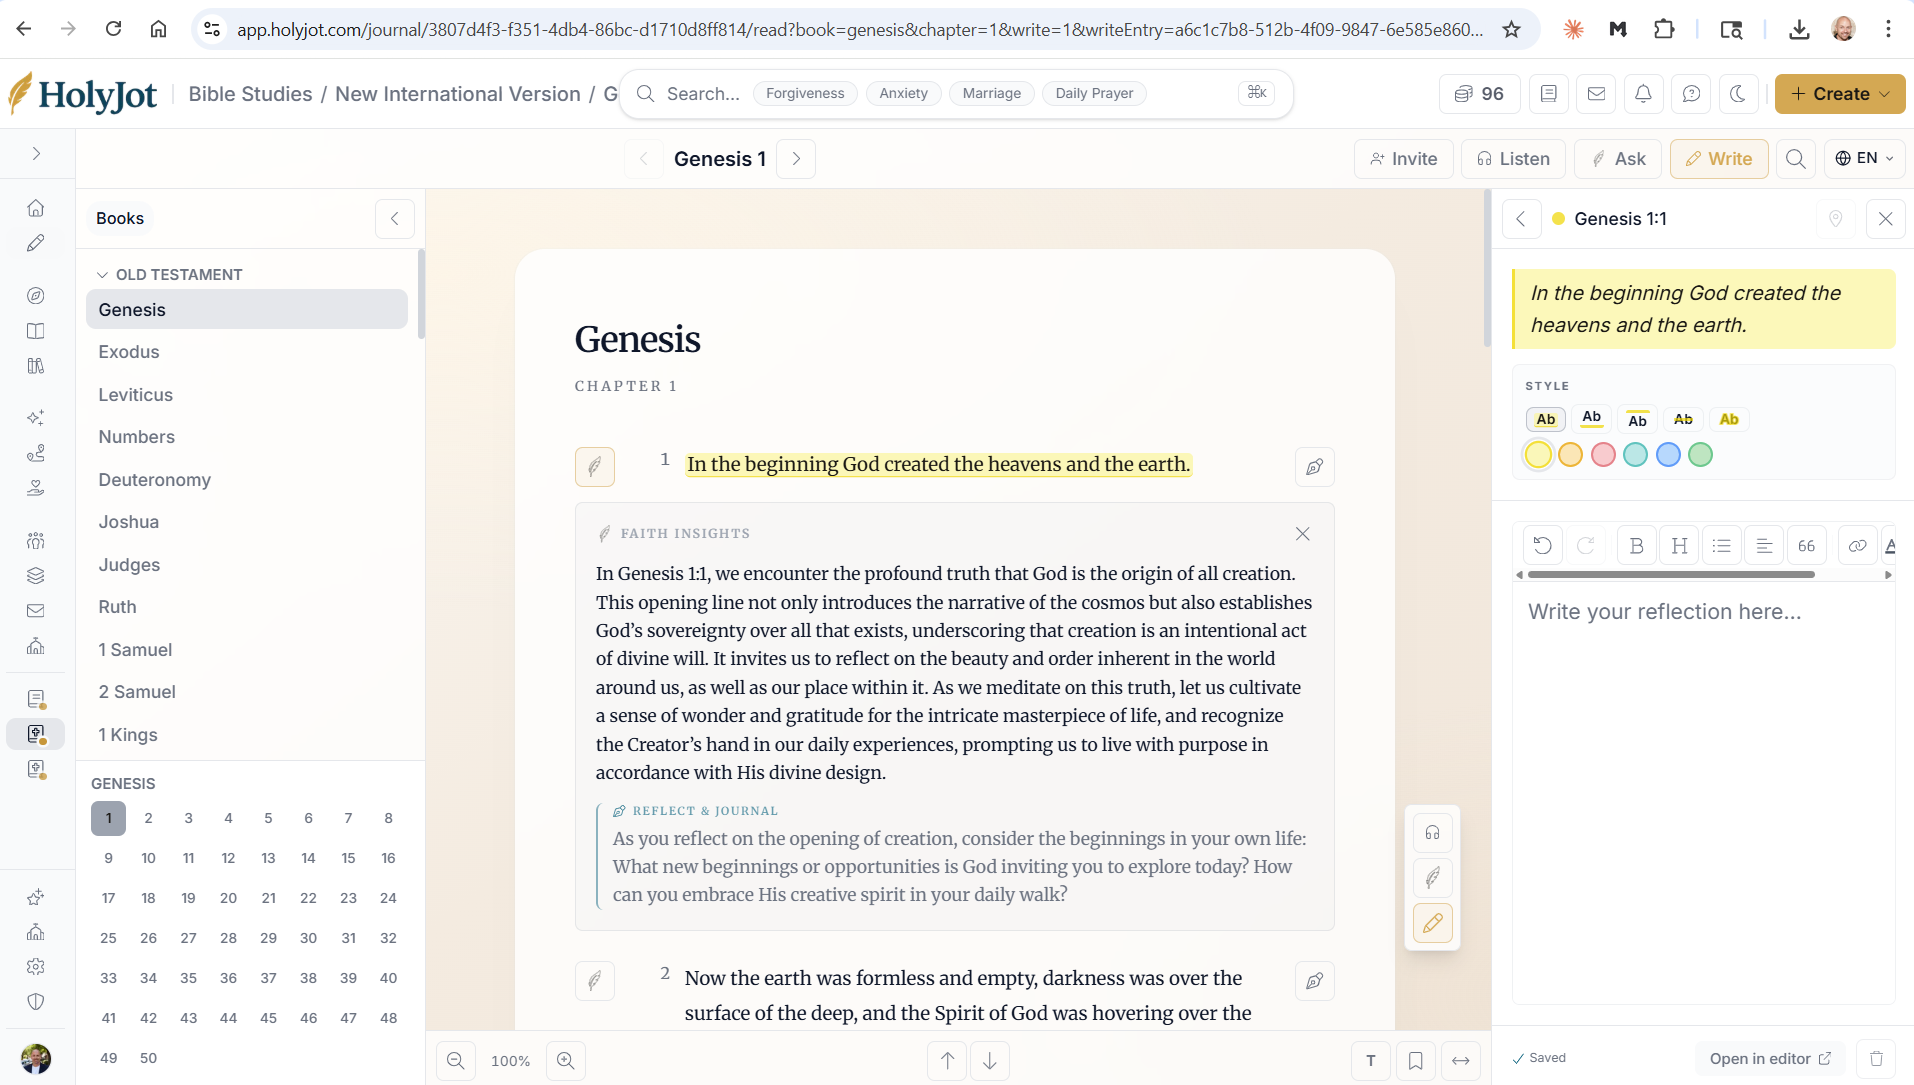Zoom out the reader view

(456, 1061)
